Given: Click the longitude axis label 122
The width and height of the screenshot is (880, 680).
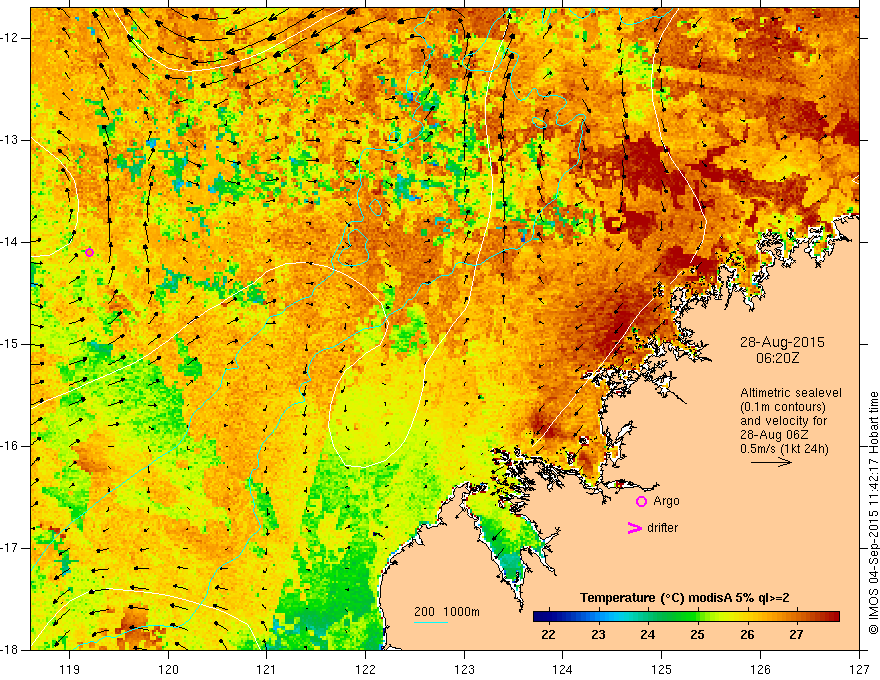Looking at the screenshot, I should tap(365, 669).
